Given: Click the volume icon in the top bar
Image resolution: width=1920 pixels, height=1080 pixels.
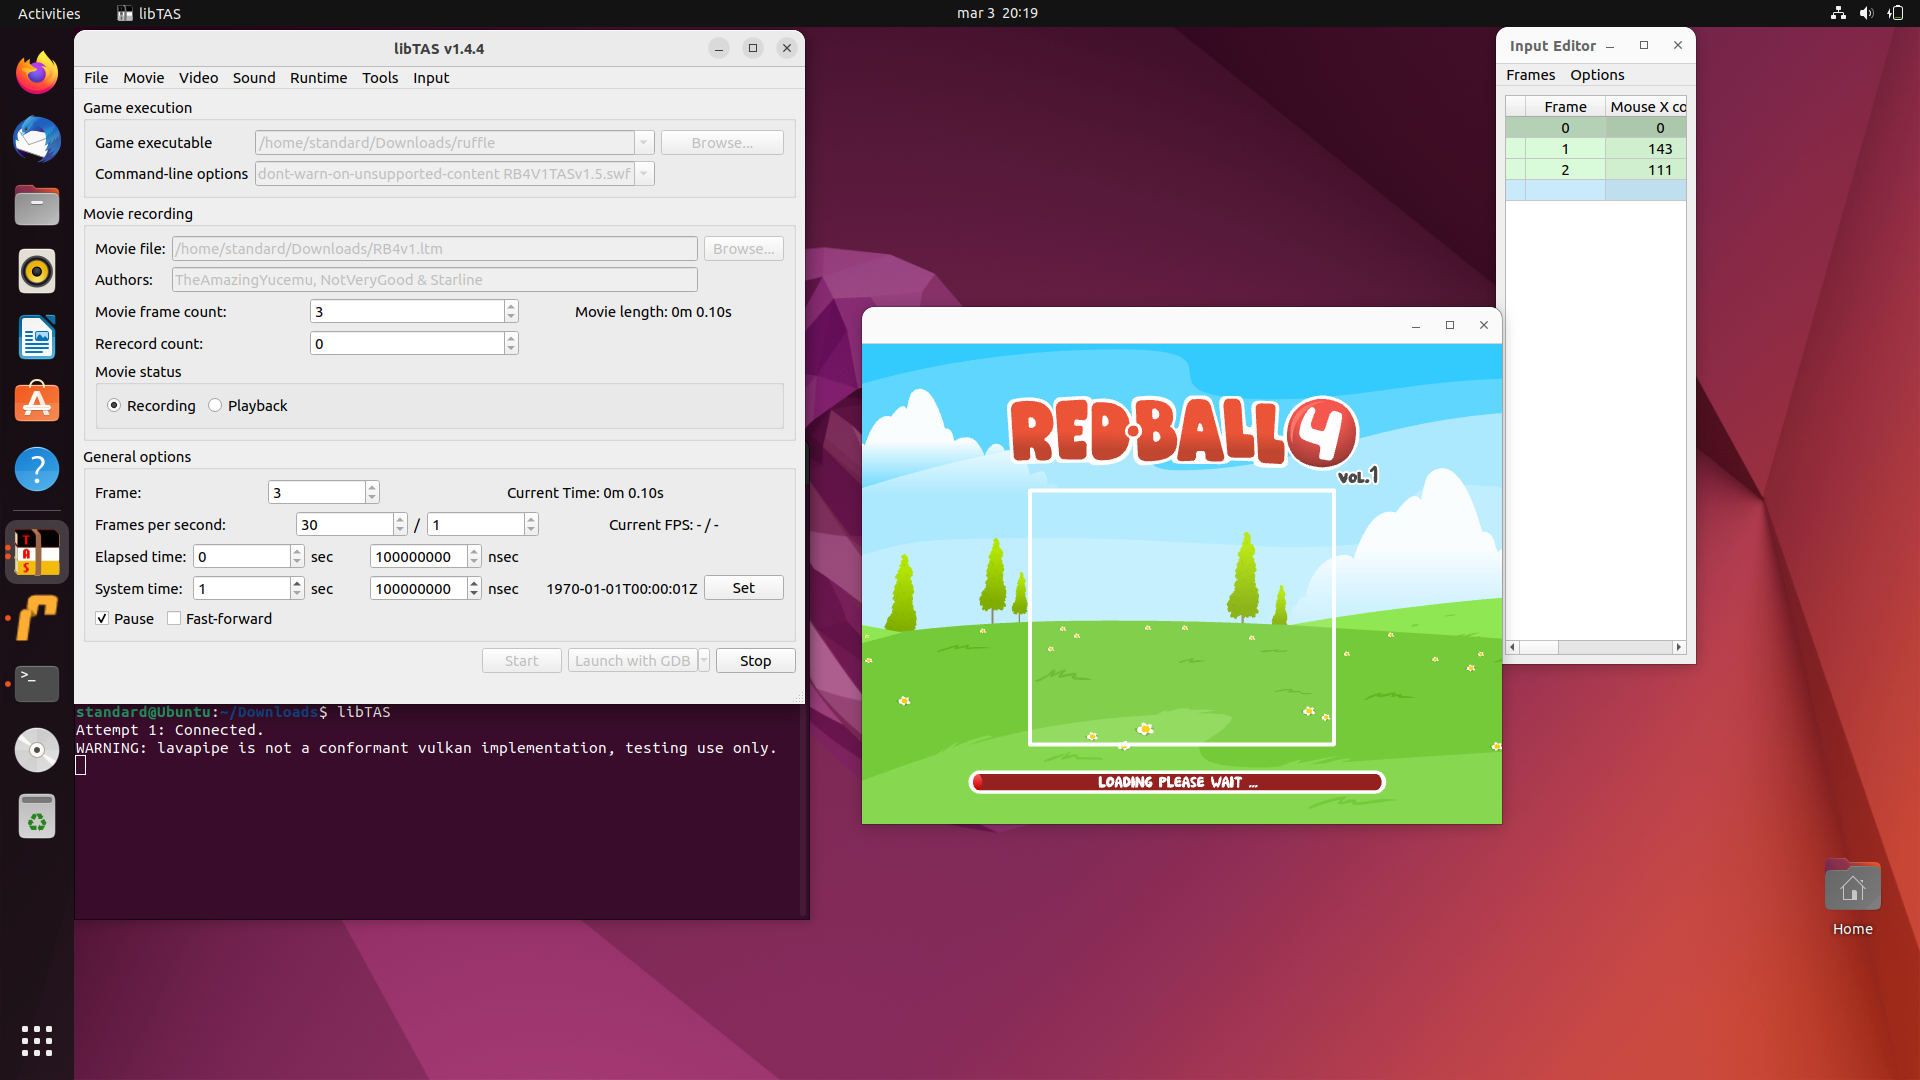Looking at the screenshot, I should (x=1866, y=13).
